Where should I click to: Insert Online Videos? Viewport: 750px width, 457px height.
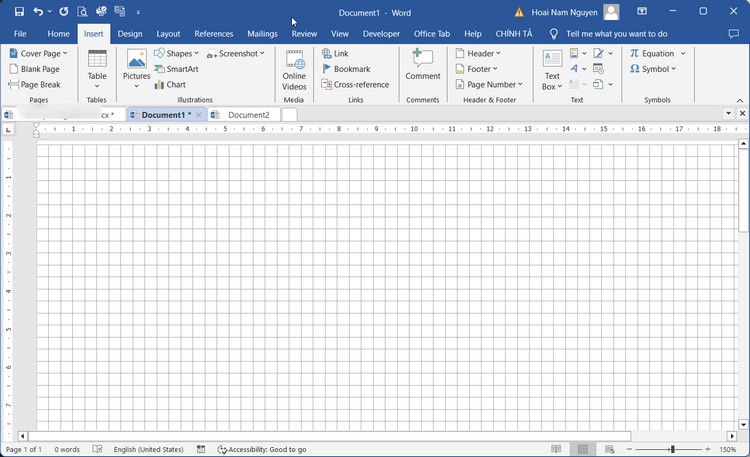coord(294,70)
